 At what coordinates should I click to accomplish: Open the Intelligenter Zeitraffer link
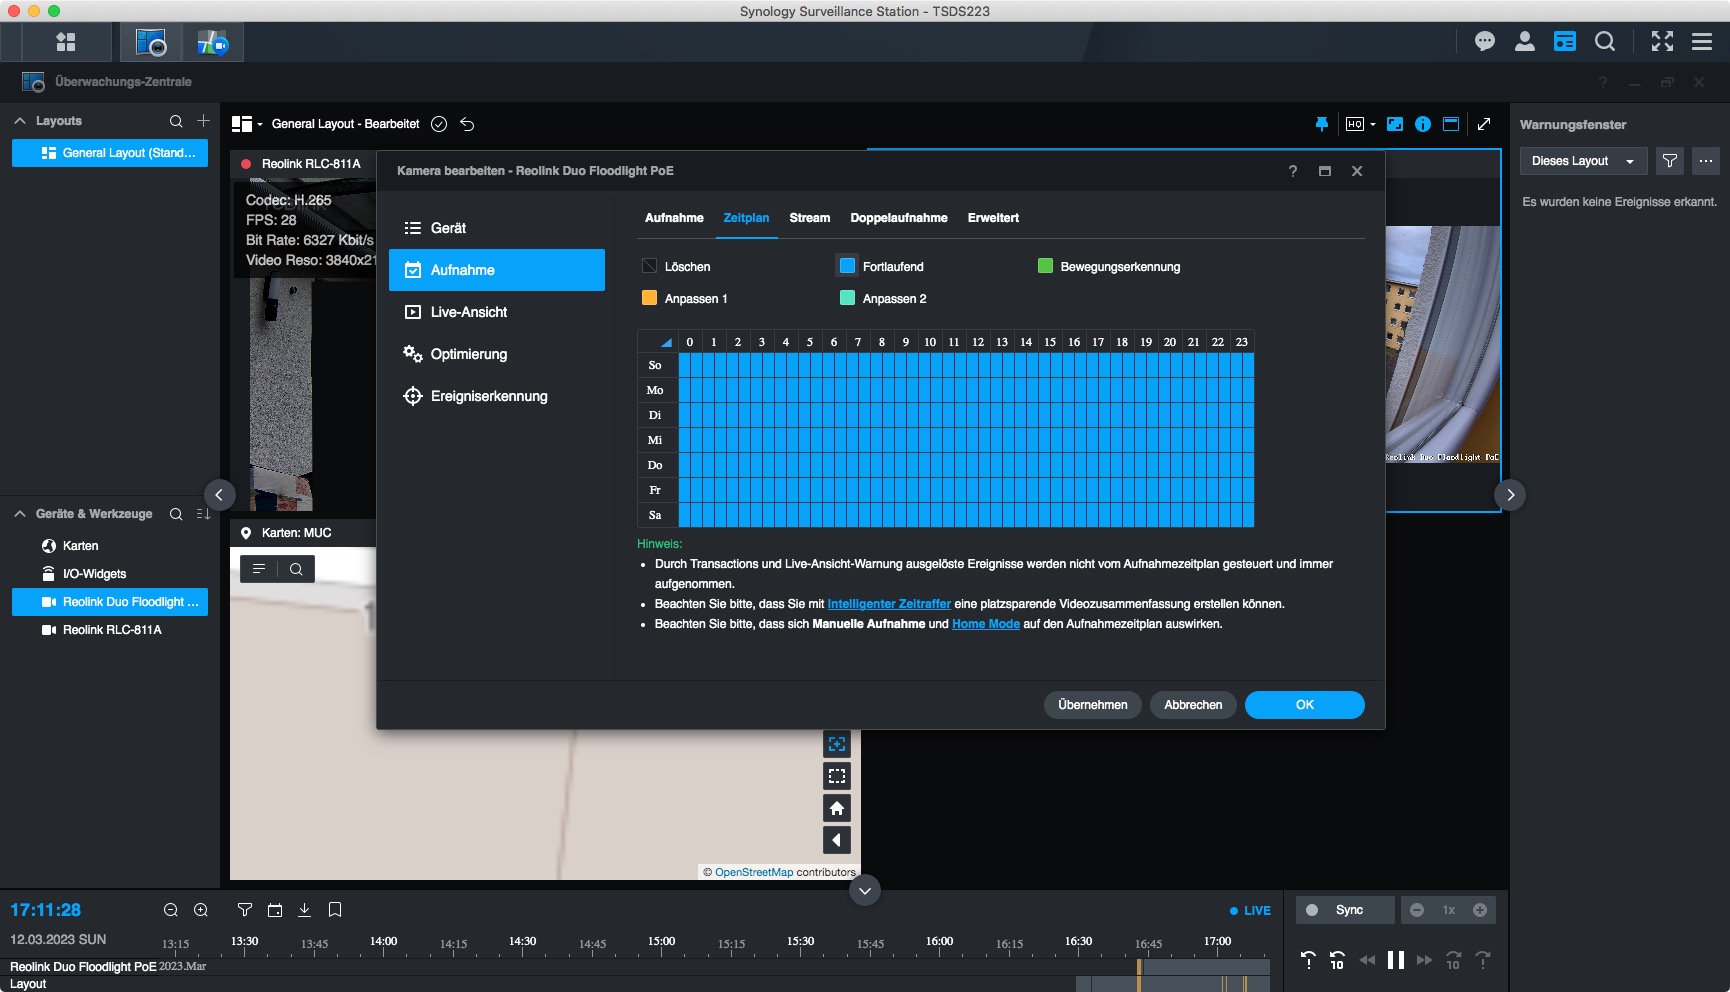click(888, 604)
